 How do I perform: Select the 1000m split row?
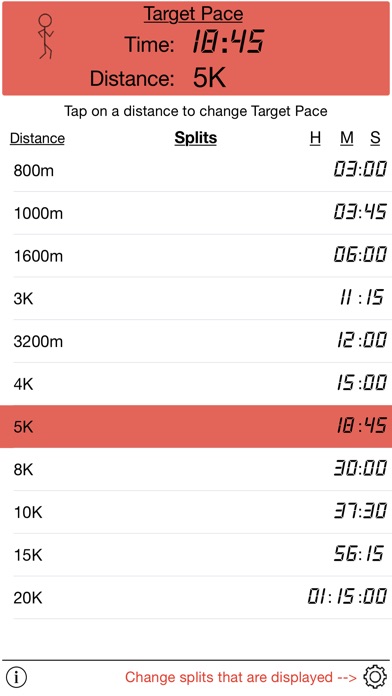[196, 213]
